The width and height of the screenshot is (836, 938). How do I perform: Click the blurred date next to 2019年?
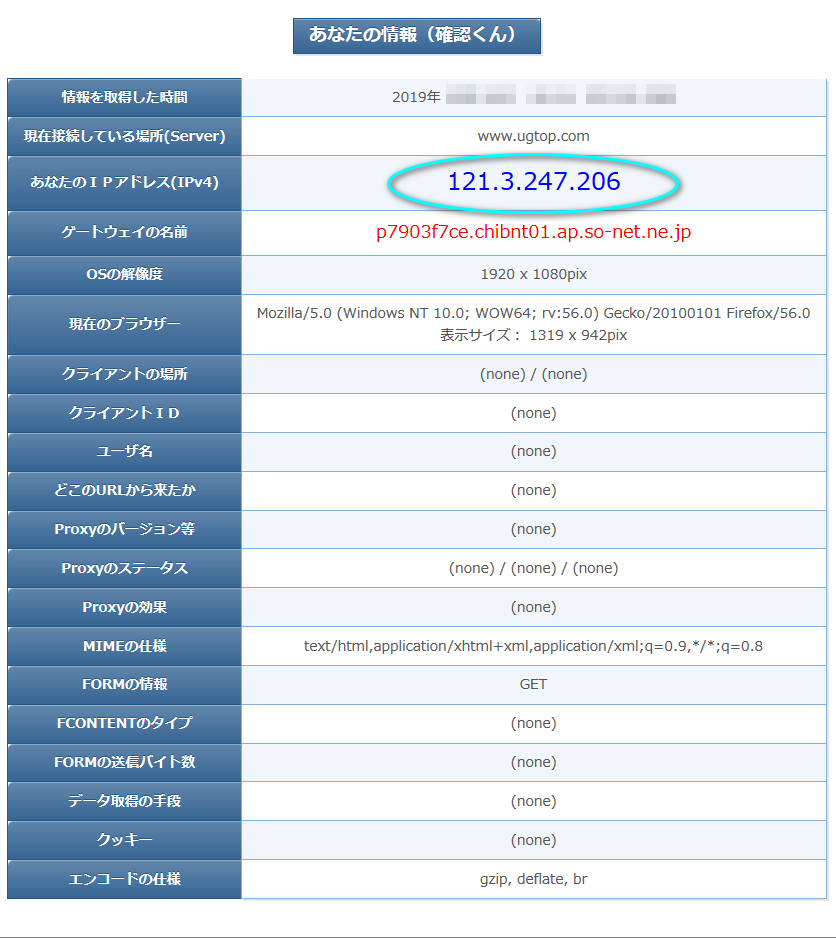click(560, 97)
